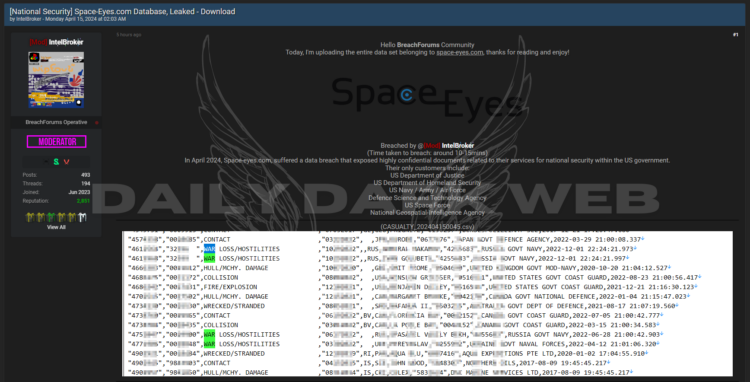The image size is (750, 382).
Task: Click the BreachForums Operative user title
Action: [x=56, y=122]
